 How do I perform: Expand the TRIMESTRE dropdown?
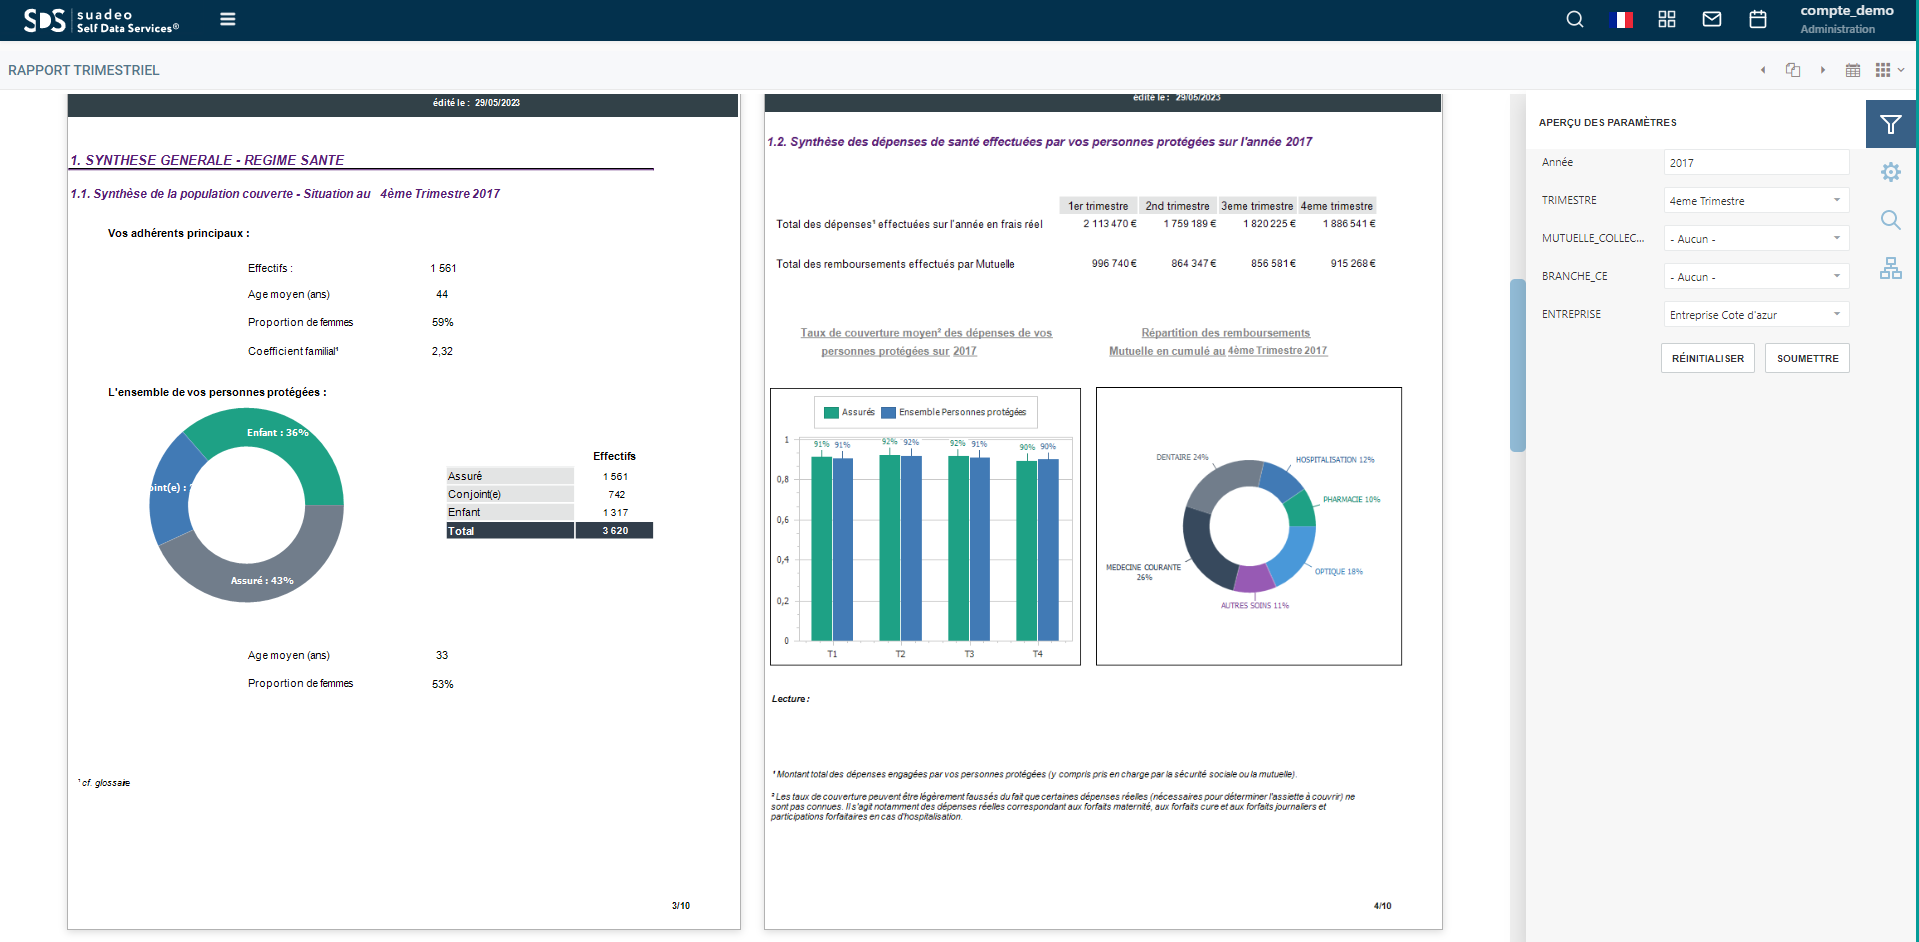coord(1756,201)
